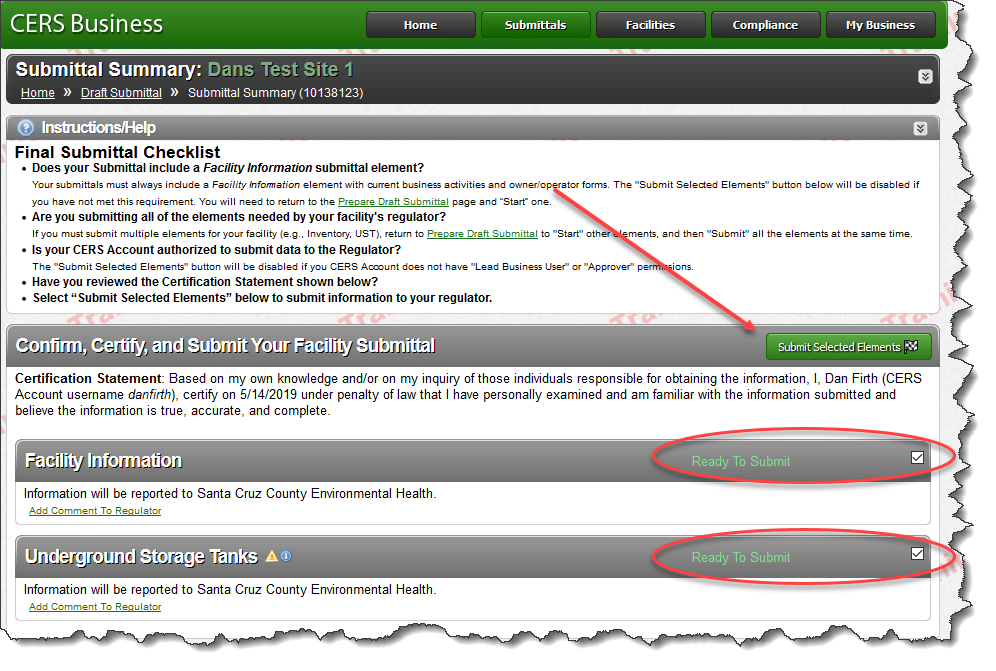996x671 pixels.
Task: Uncheck the Facility Information checkbox
Action: (x=917, y=458)
